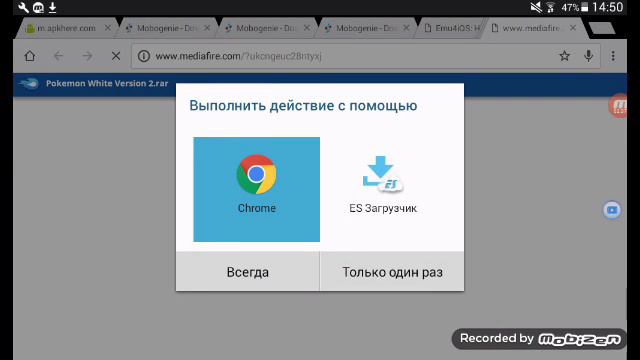Viewport: 640px width, 360px height.
Task: Tap the 14:50 clock
Action: click(608, 7)
